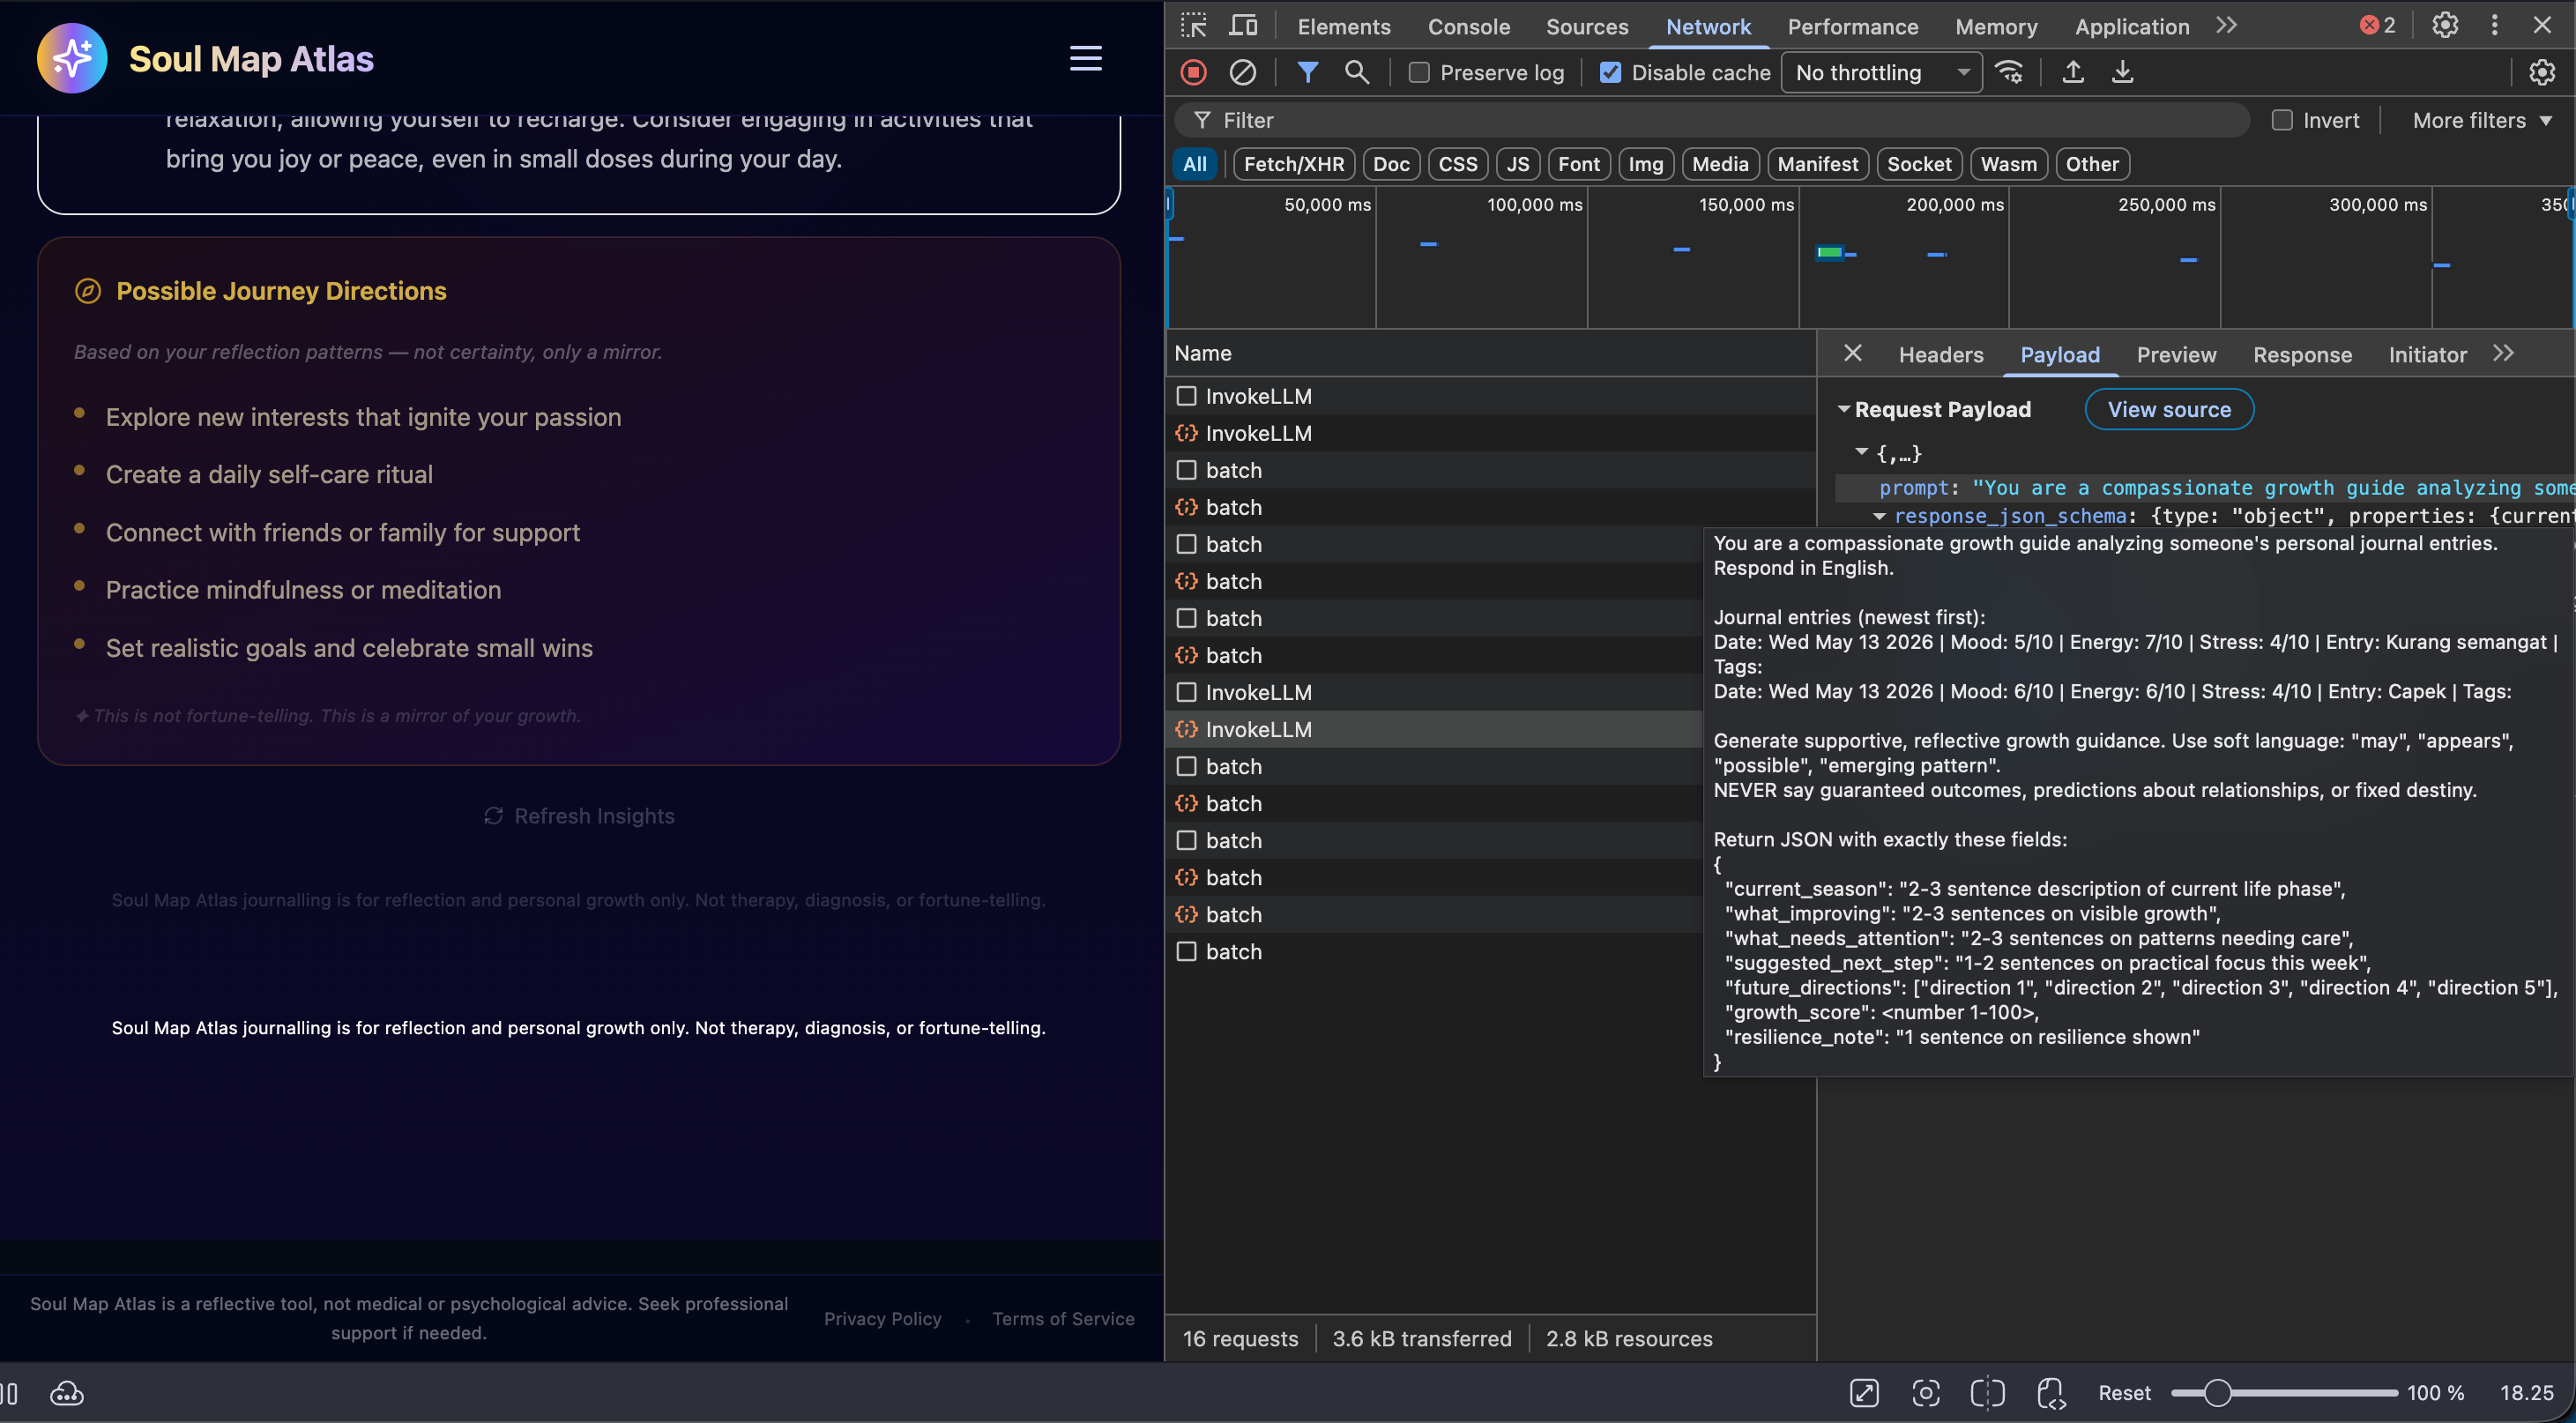
Task: Open the Response tab of the request
Action: point(2302,354)
